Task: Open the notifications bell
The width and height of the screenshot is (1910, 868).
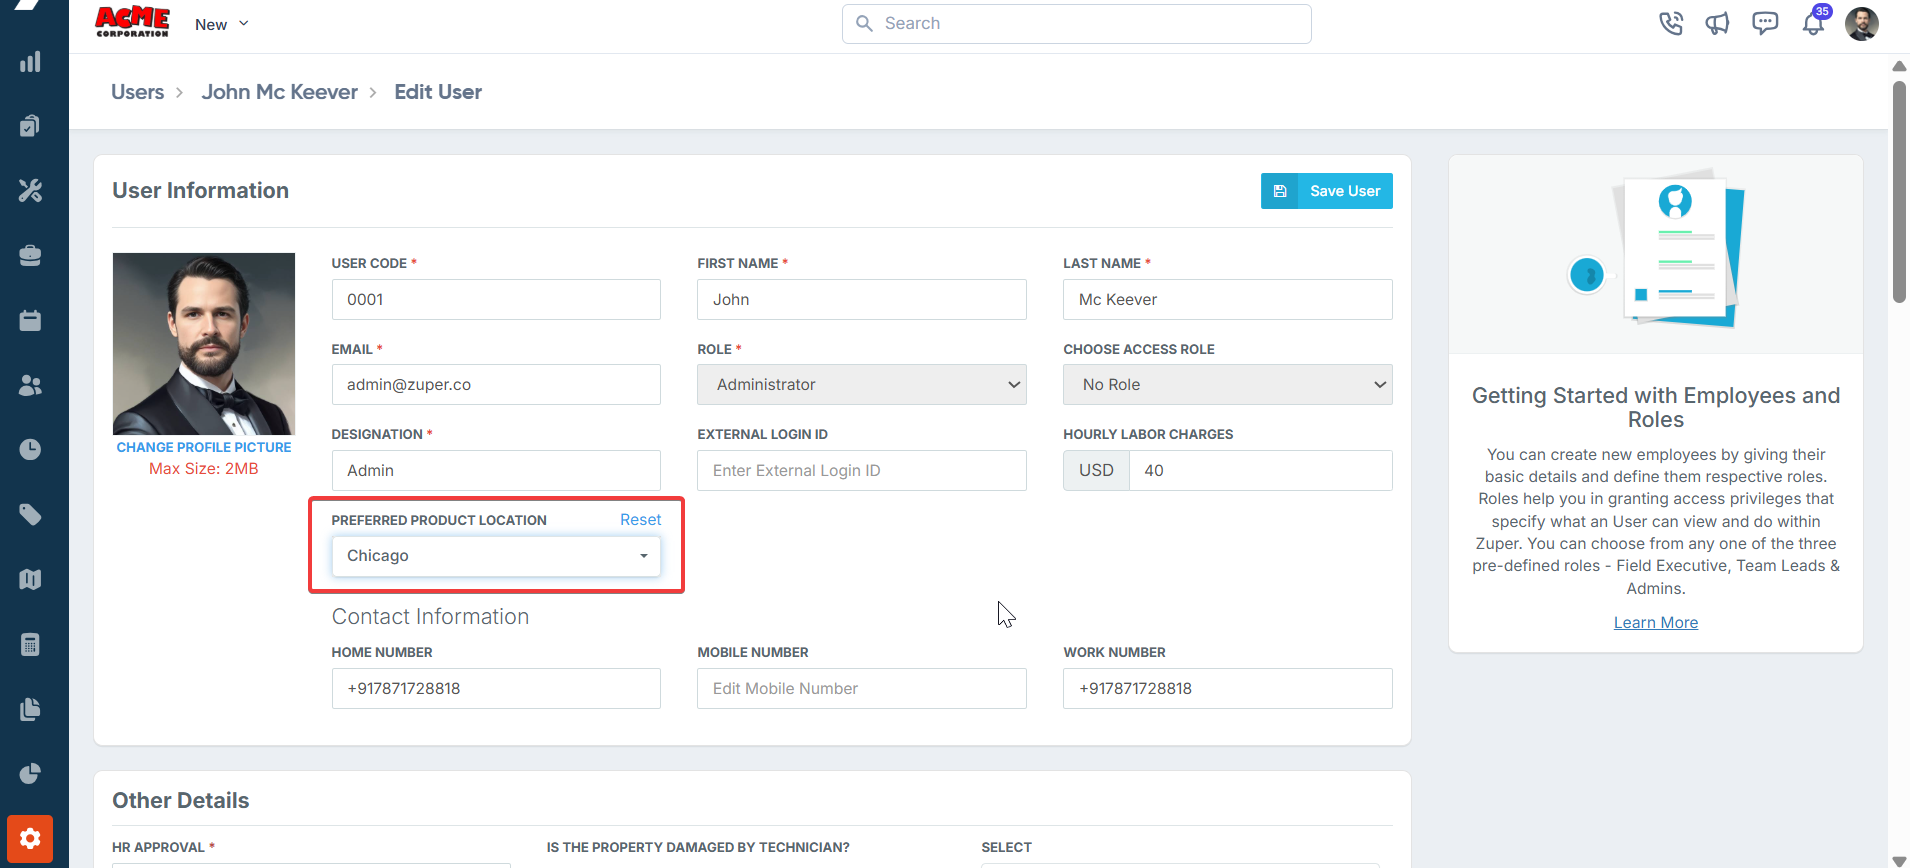Action: (x=1813, y=23)
